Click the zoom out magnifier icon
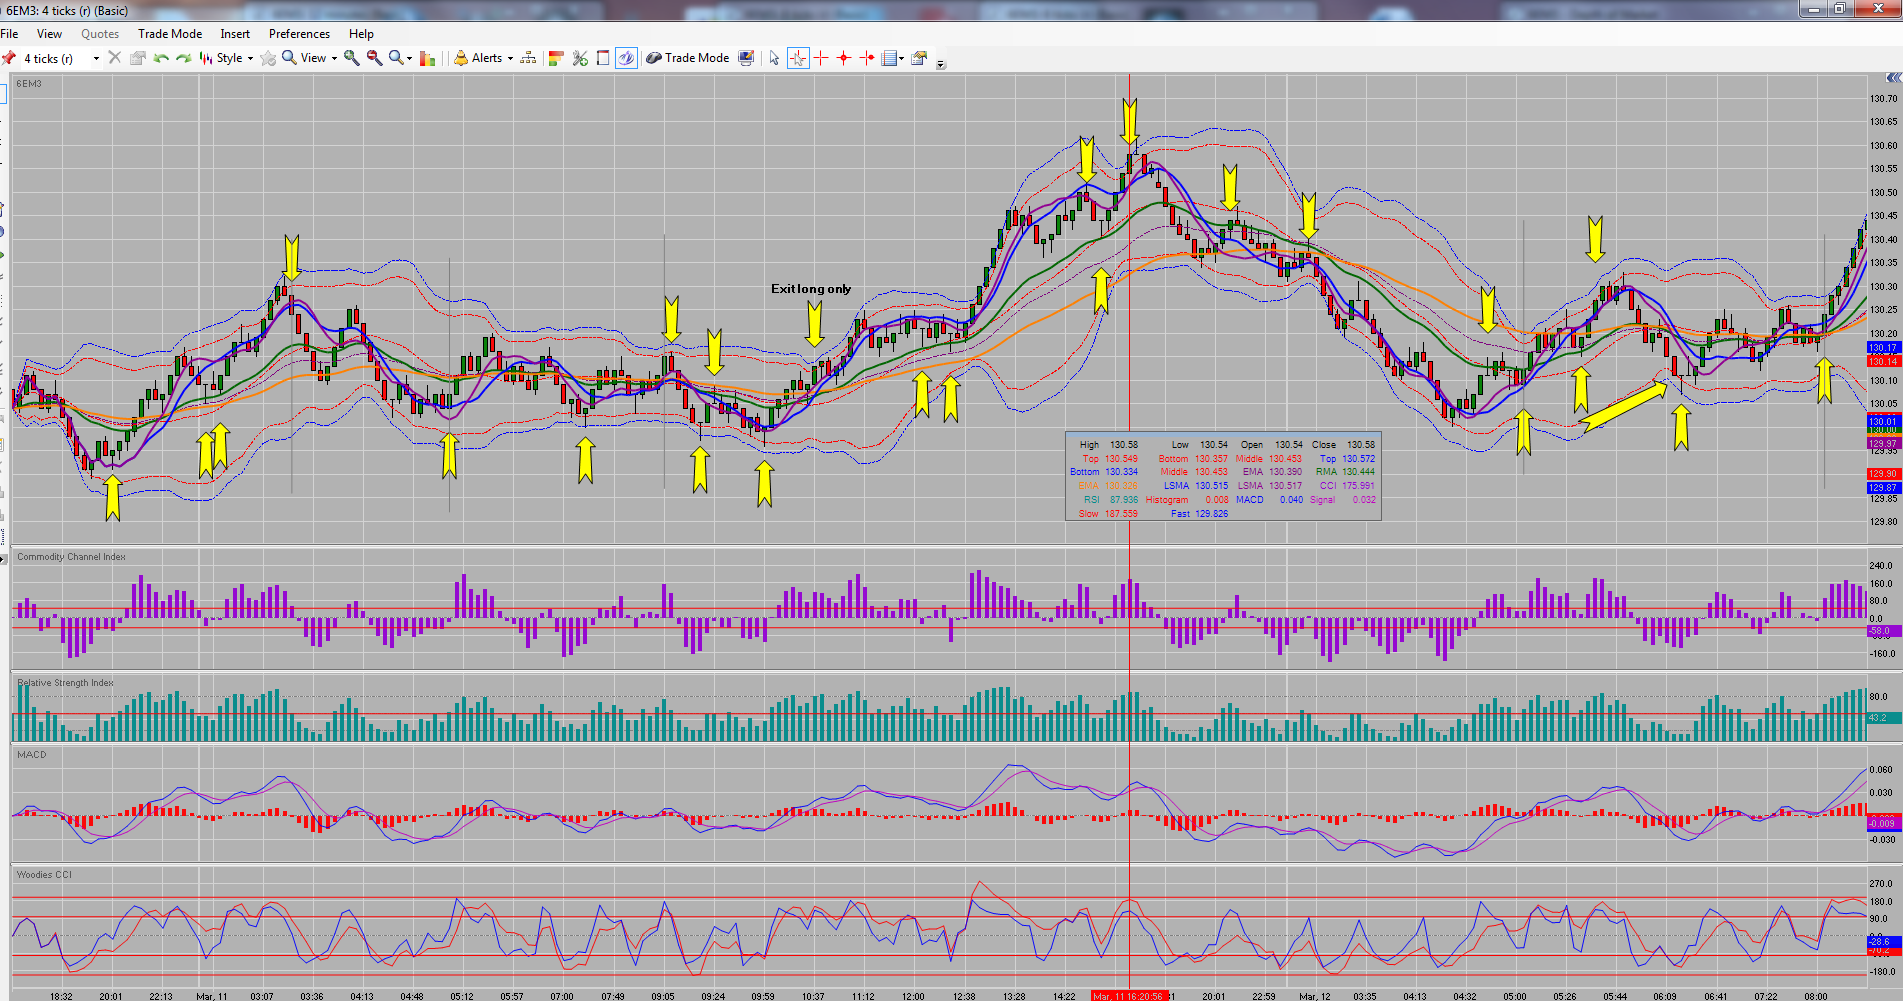This screenshot has height=1001, width=1903. [375, 58]
